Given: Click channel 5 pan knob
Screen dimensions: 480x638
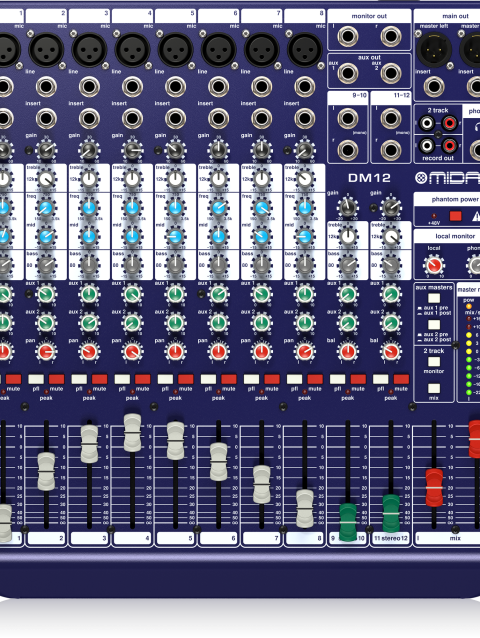Looking at the screenshot, I should coord(175,352).
